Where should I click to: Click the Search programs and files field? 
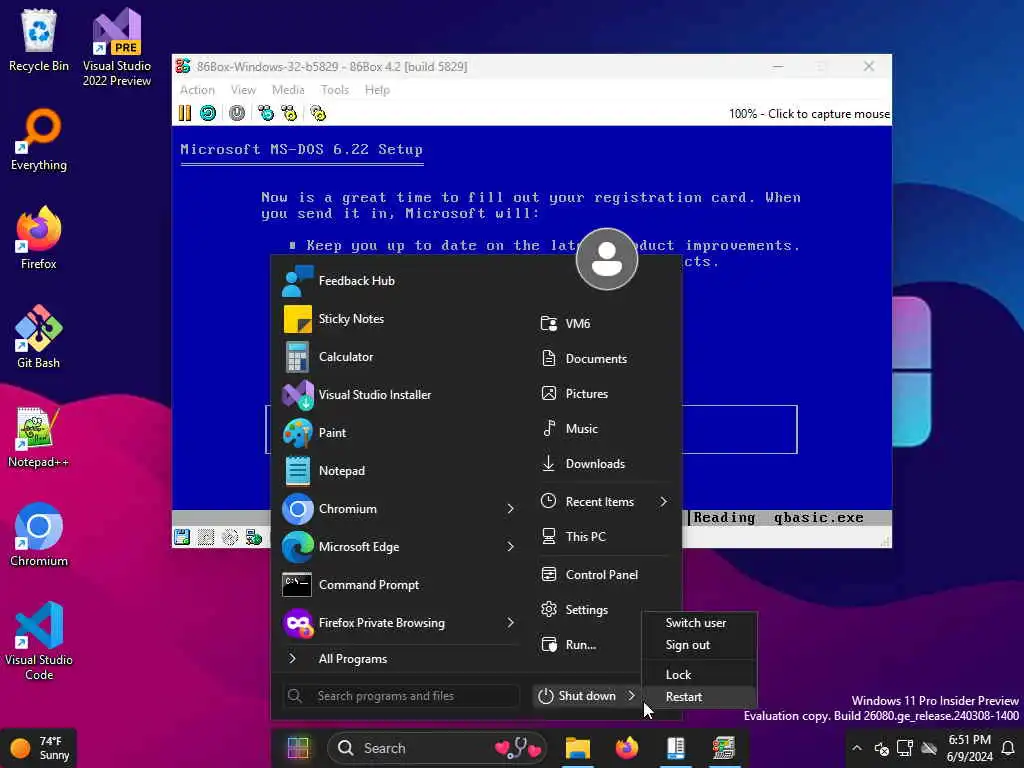click(401, 696)
